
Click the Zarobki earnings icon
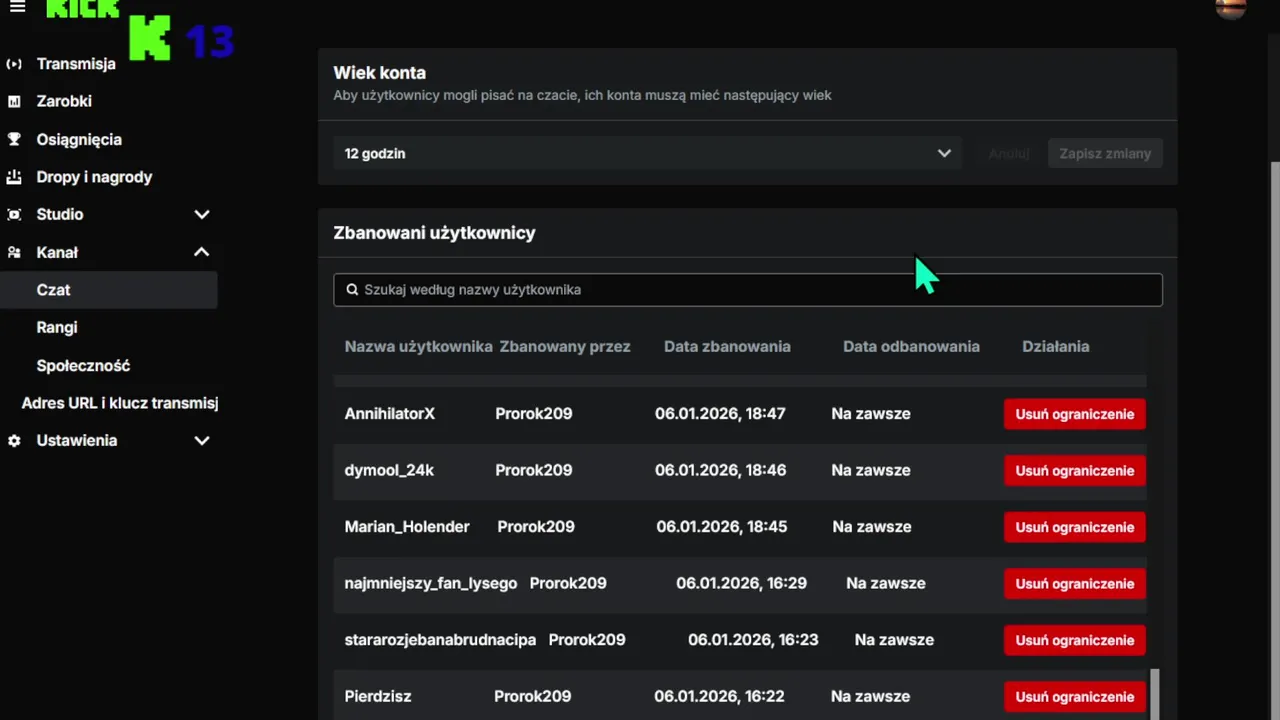point(14,101)
